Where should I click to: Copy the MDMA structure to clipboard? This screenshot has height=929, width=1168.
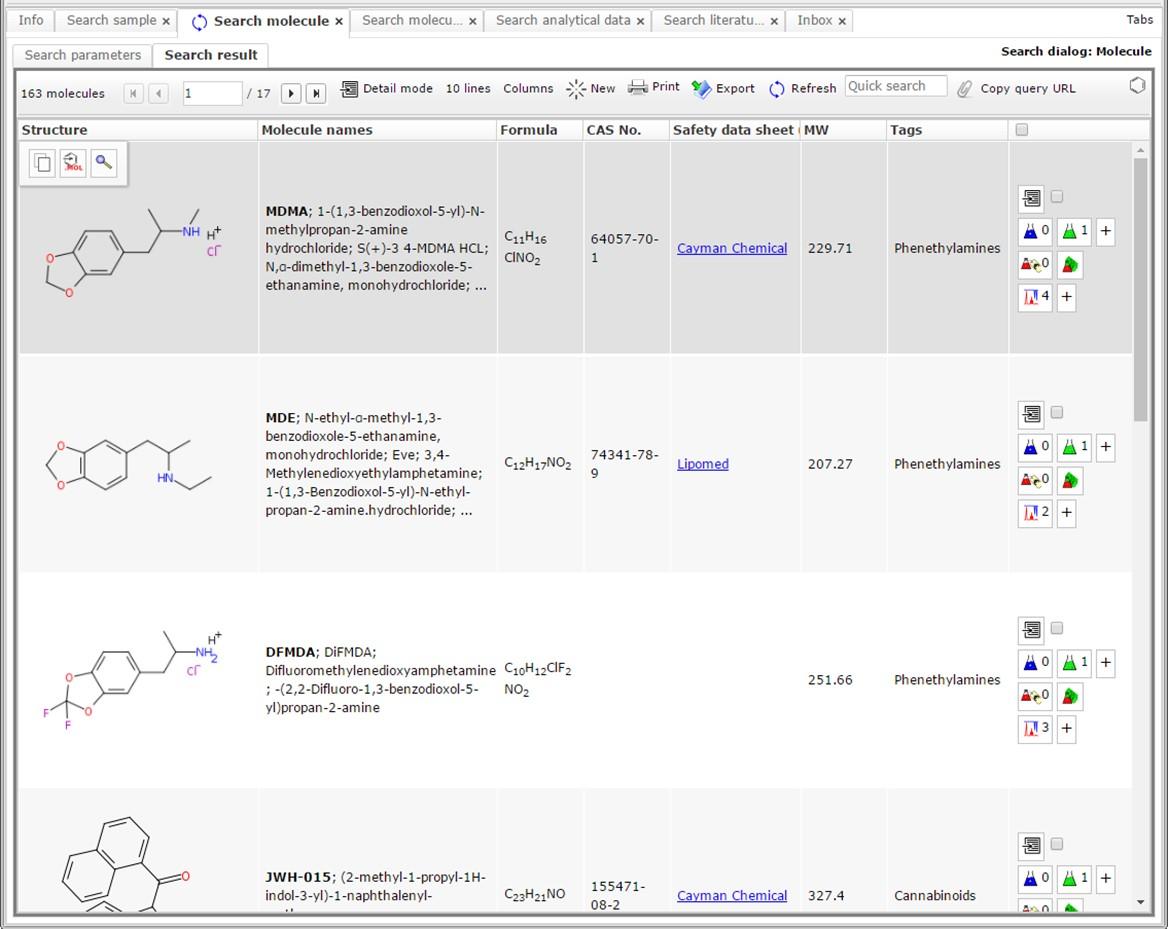tap(42, 163)
